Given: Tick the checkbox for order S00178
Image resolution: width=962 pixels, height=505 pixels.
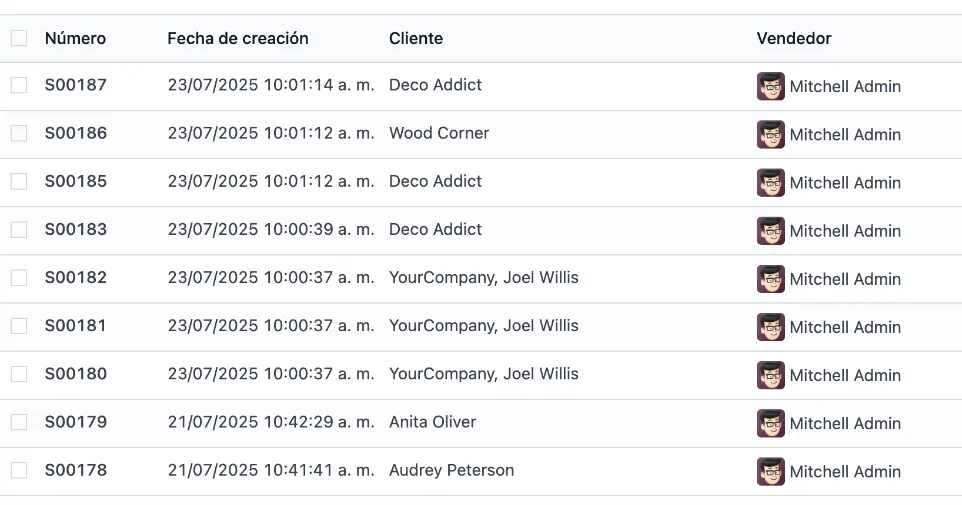Looking at the screenshot, I should pyautogui.click(x=19, y=469).
